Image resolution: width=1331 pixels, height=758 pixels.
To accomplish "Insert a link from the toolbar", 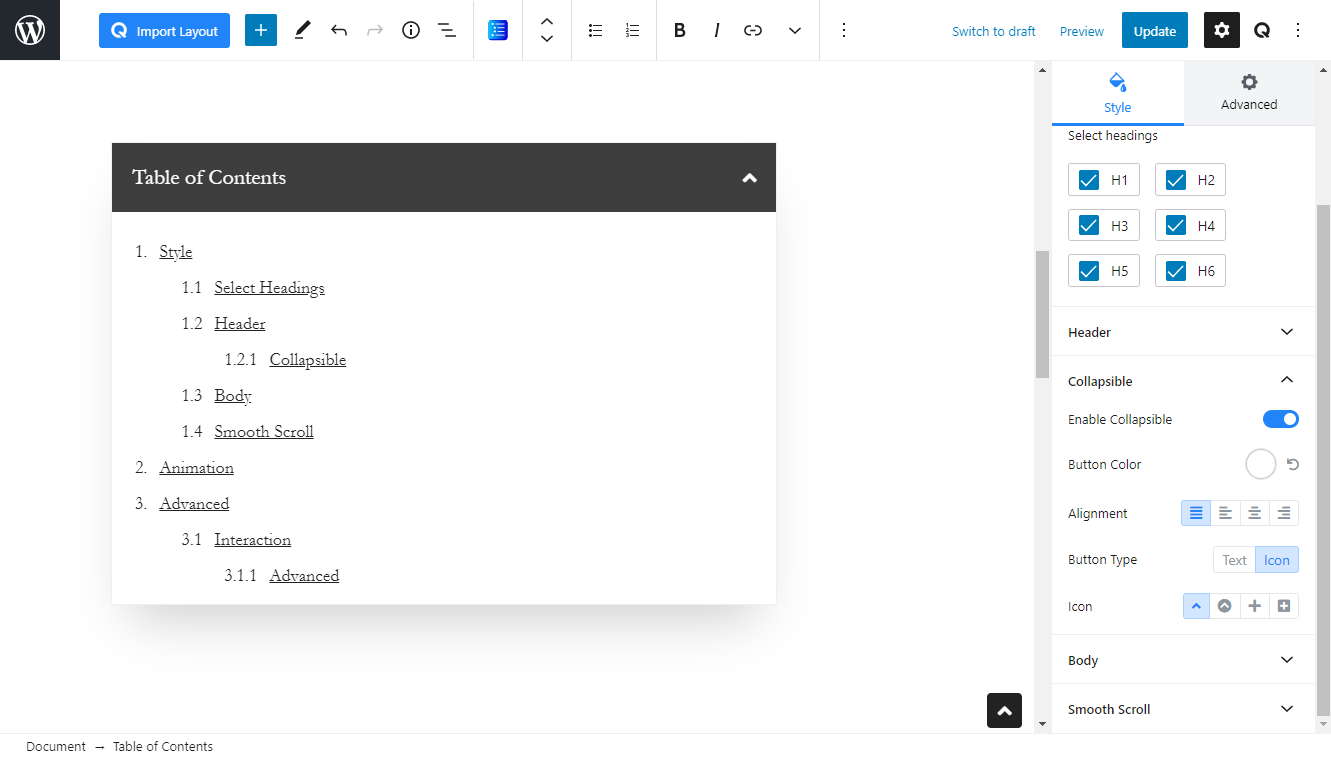I will click(x=753, y=30).
